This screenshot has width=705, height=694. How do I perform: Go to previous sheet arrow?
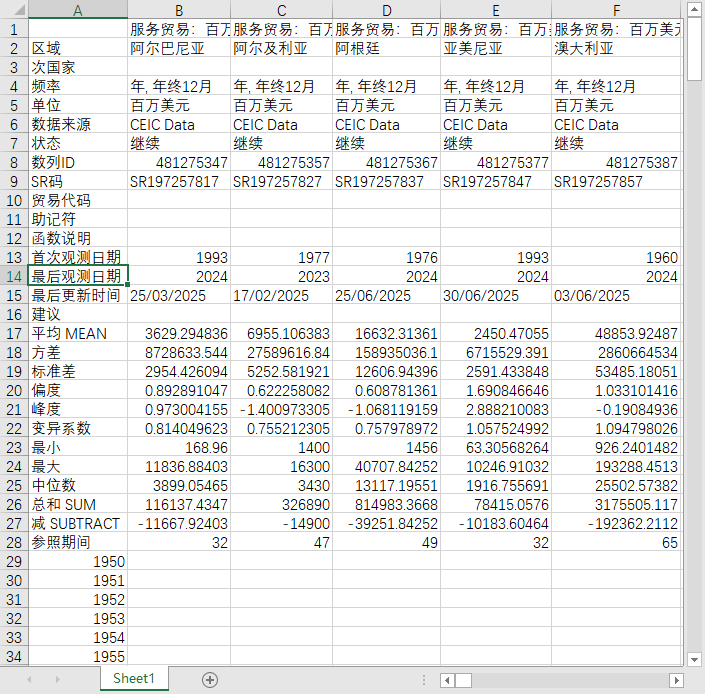29,680
